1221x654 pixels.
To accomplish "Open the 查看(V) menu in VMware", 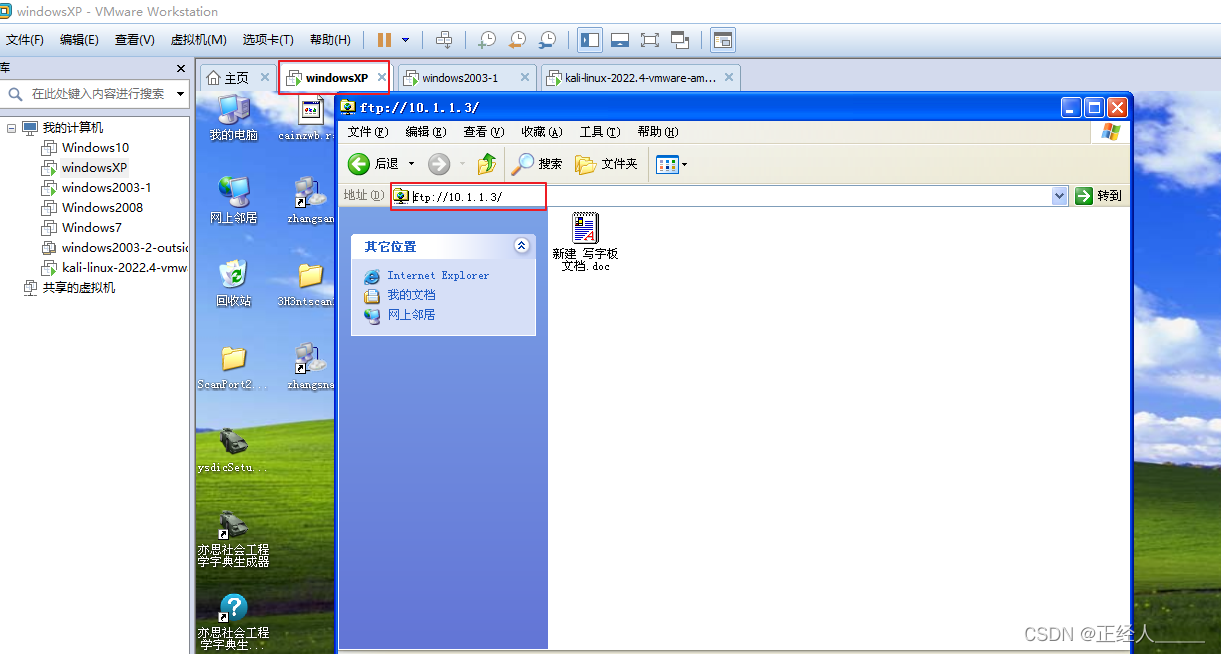I will (x=135, y=40).
